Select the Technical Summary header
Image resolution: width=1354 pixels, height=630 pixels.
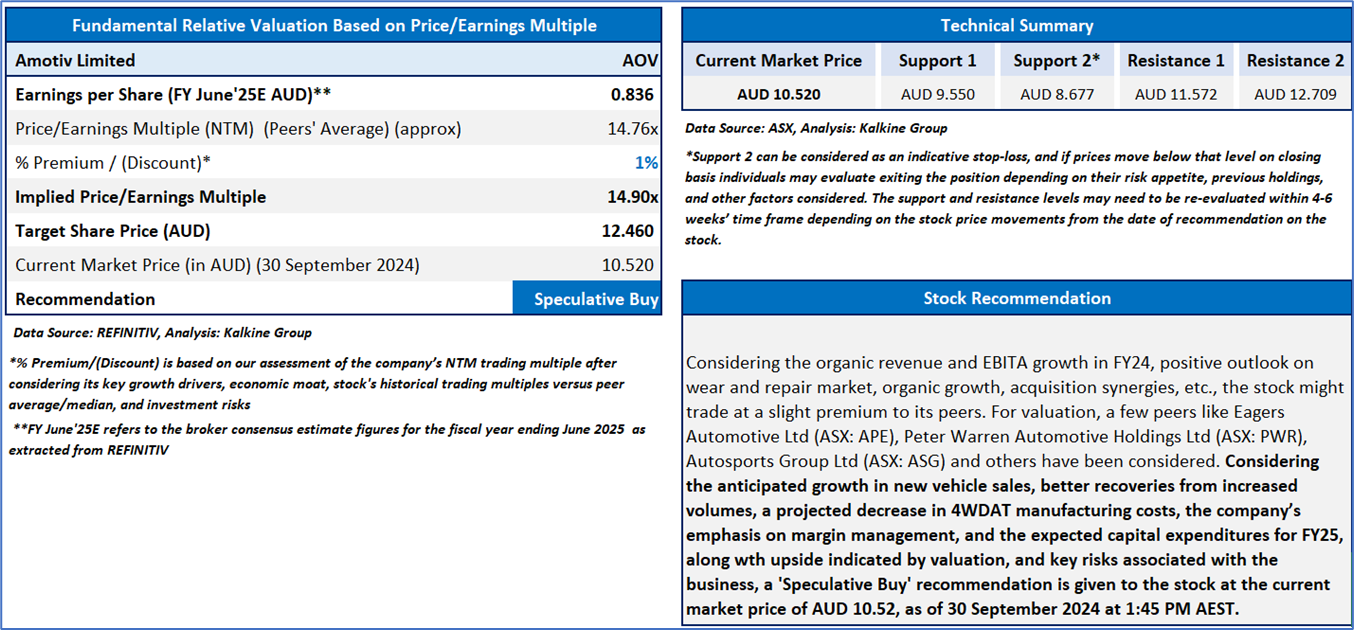click(x=1017, y=26)
